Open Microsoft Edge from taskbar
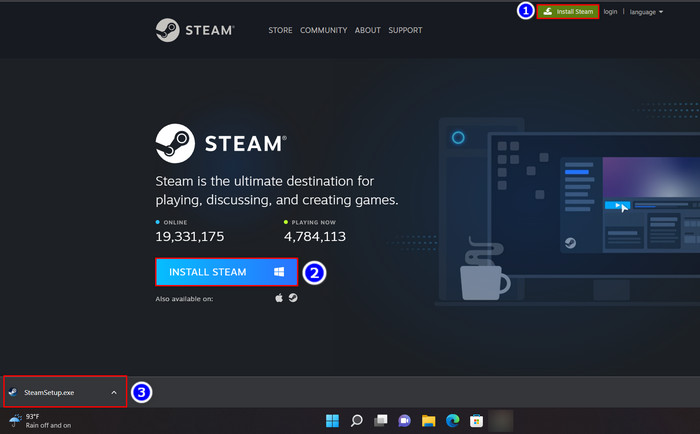Viewport: 700px width, 434px height. coord(453,421)
